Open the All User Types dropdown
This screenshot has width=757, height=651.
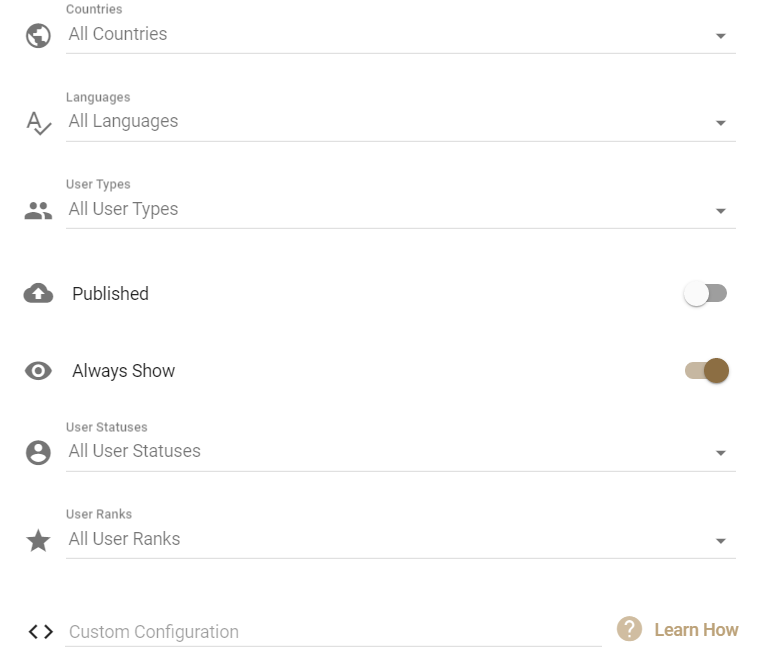pyautogui.click(x=400, y=210)
